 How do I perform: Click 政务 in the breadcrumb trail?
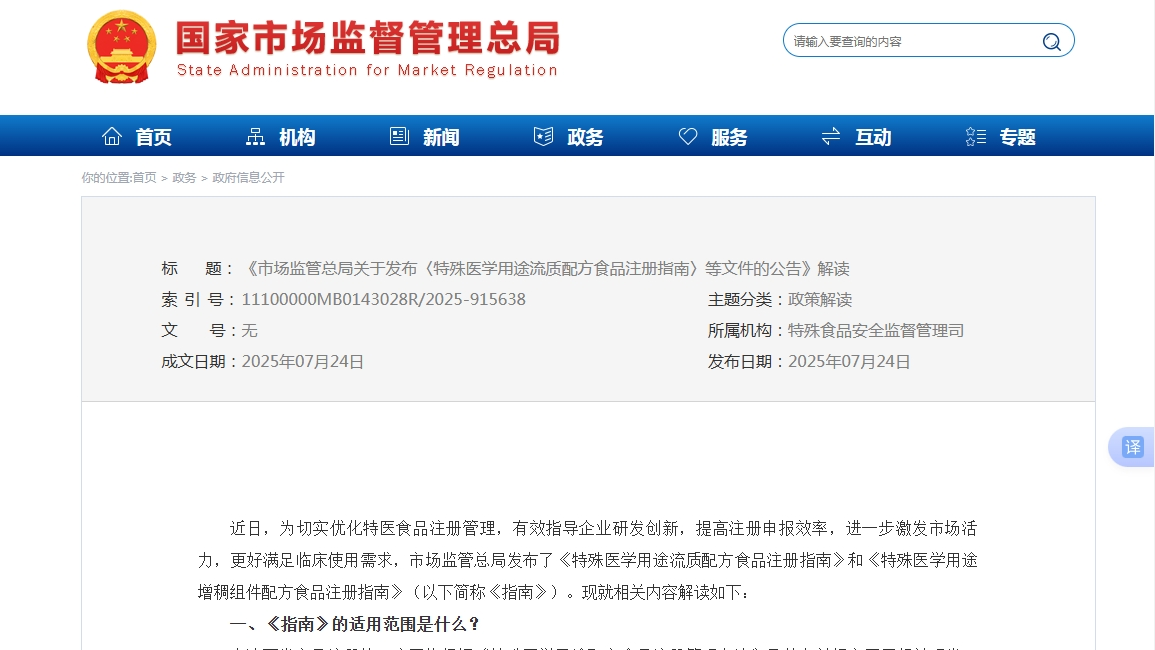tap(184, 178)
